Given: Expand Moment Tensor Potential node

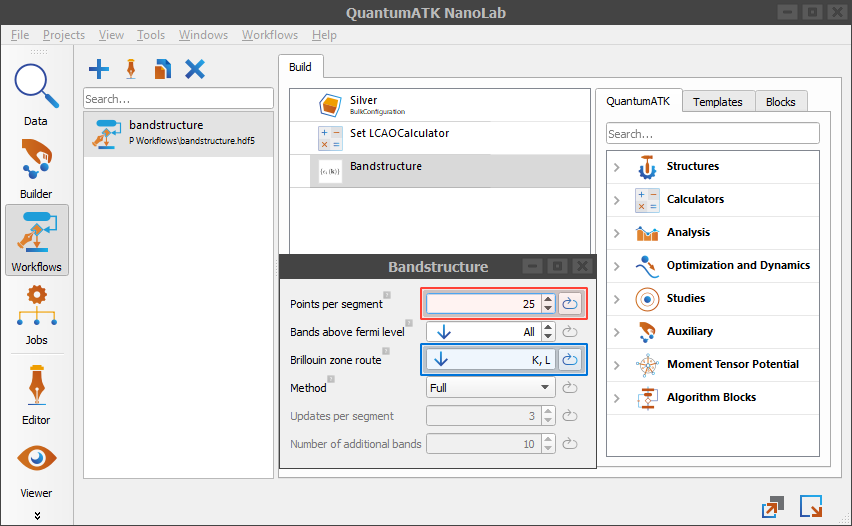Looking at the screenshot, I should 617,365.
